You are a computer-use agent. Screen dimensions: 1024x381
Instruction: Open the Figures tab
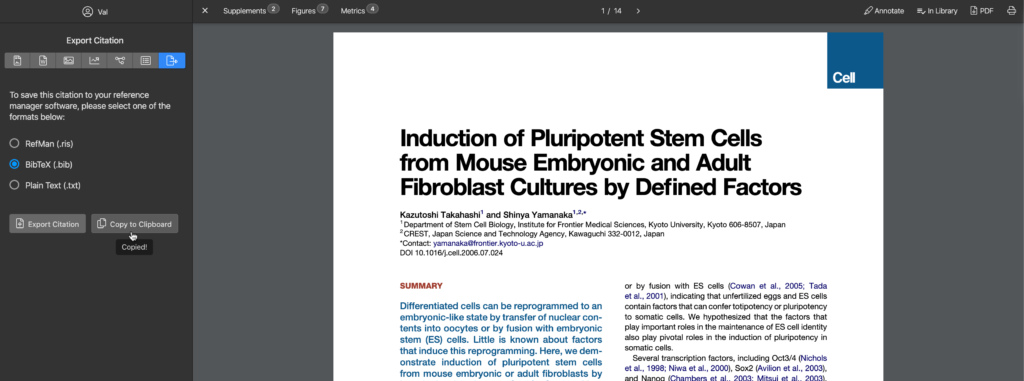(x=310, y=10)
